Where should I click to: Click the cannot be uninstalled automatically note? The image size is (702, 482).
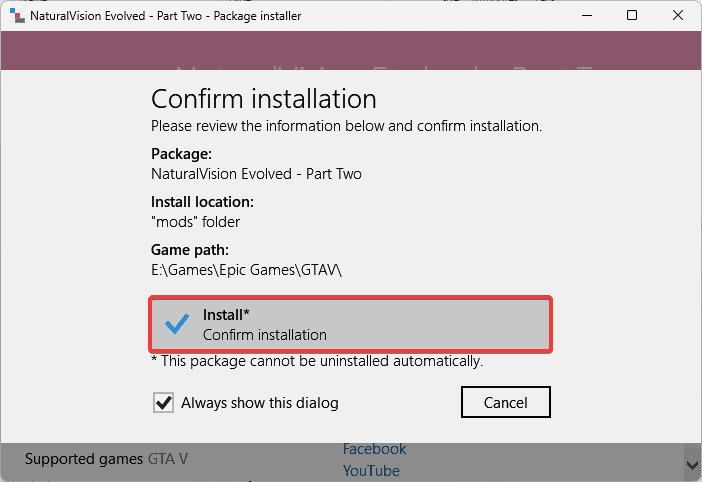click(x=317, y=360)
